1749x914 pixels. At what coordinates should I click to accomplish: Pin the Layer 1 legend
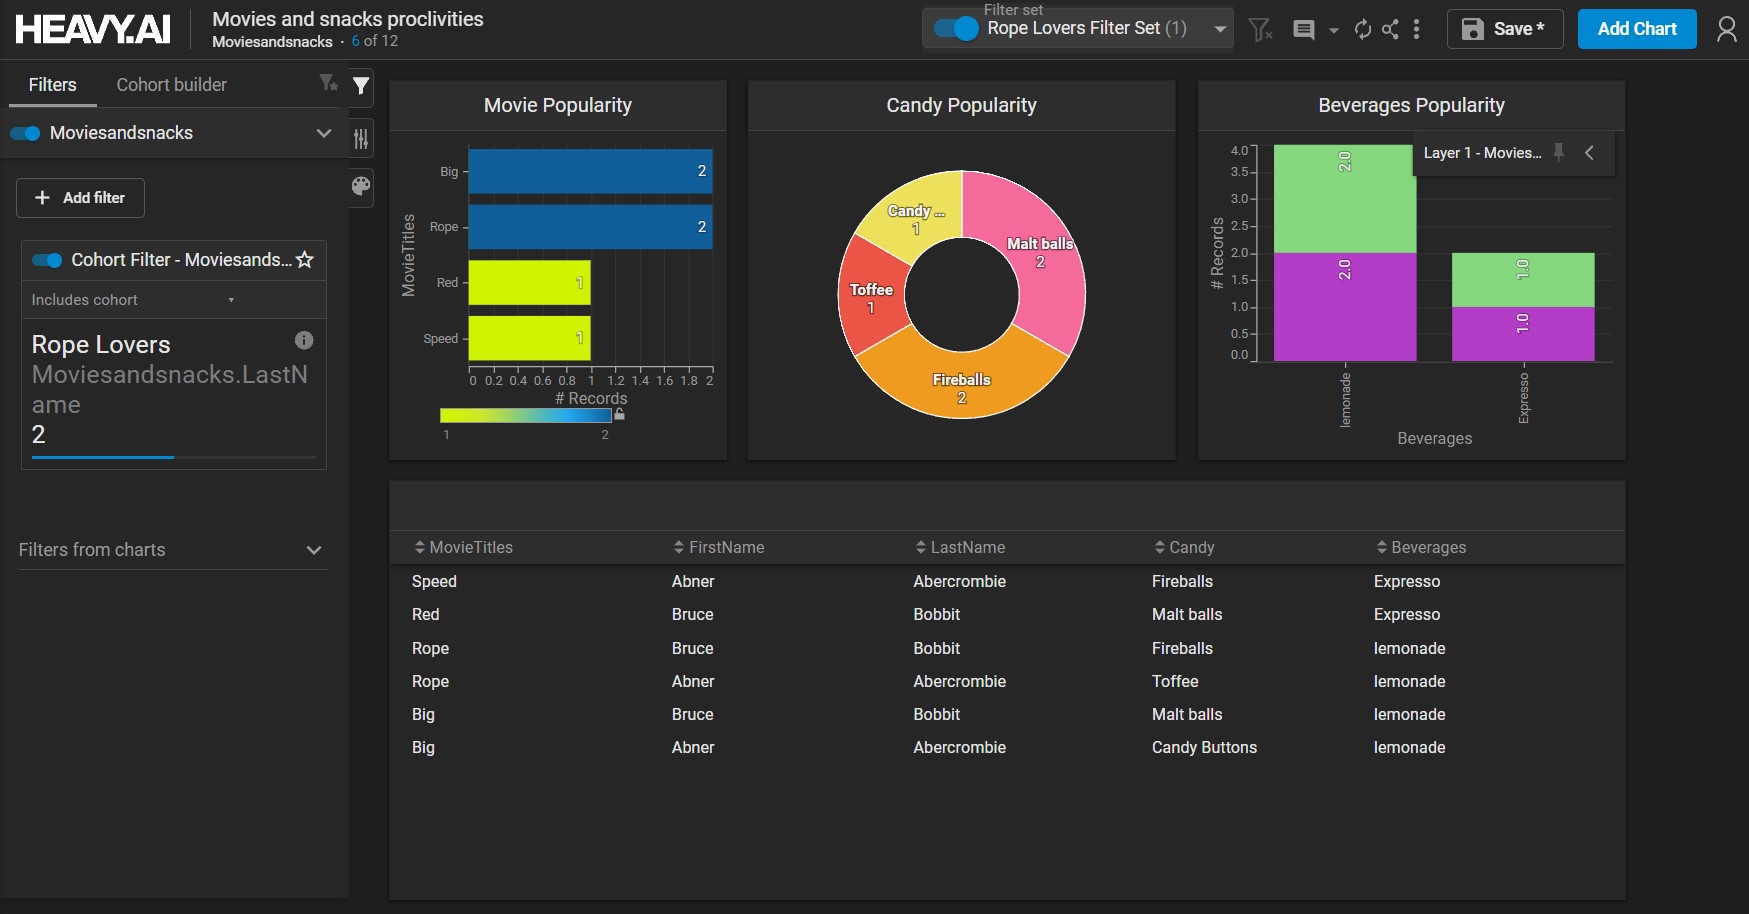[x=1558, y=153]
